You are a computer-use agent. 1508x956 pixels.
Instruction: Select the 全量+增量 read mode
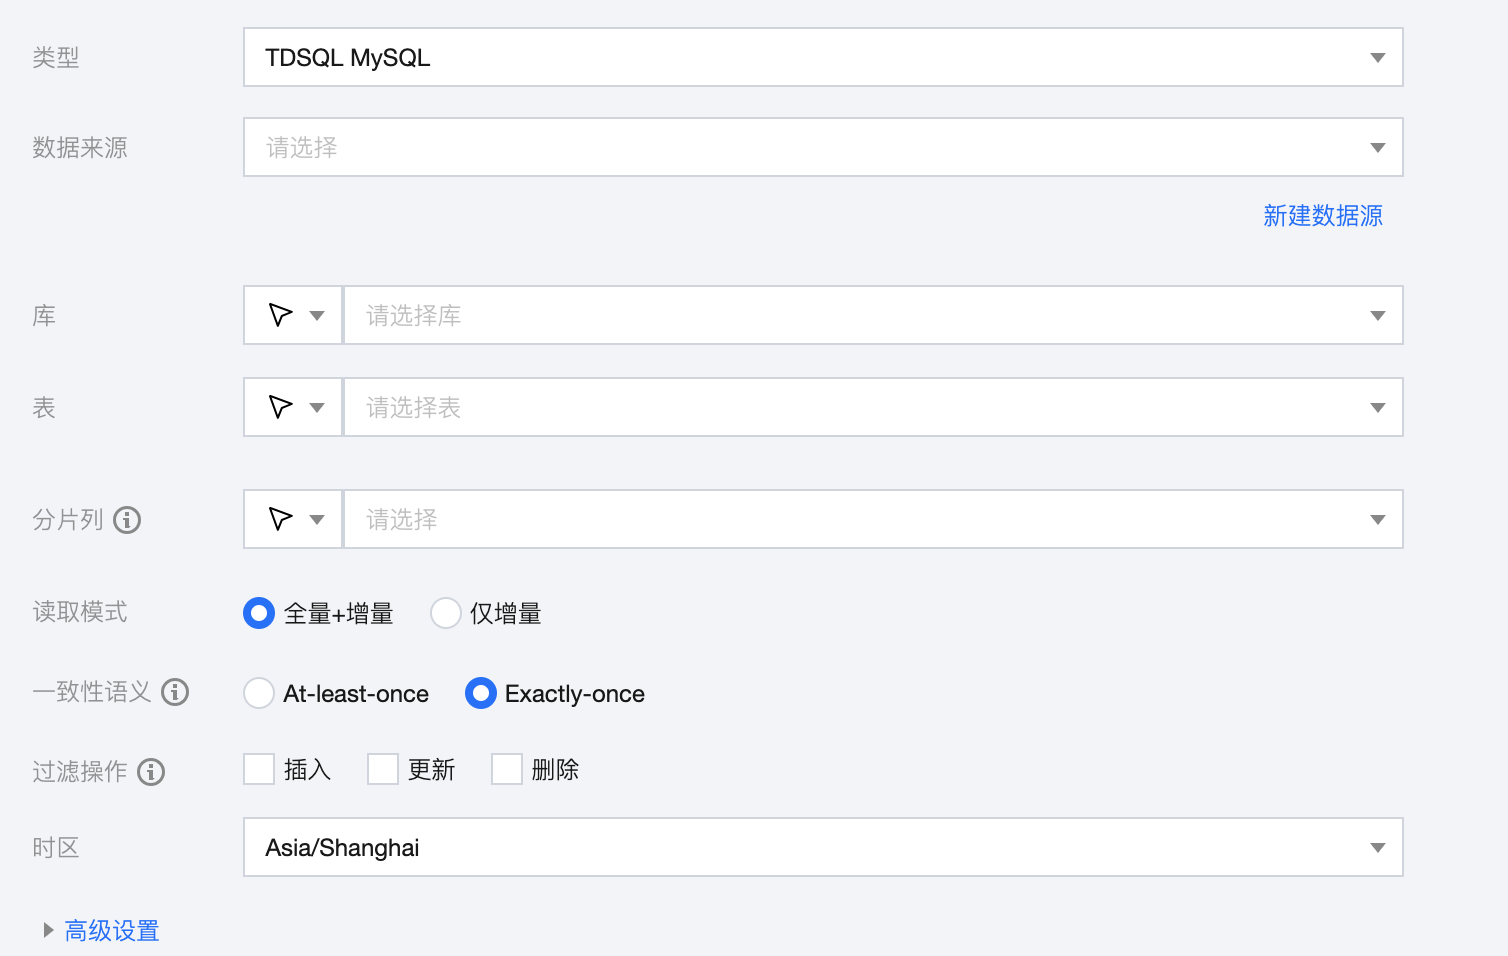(x=259, y=613)
